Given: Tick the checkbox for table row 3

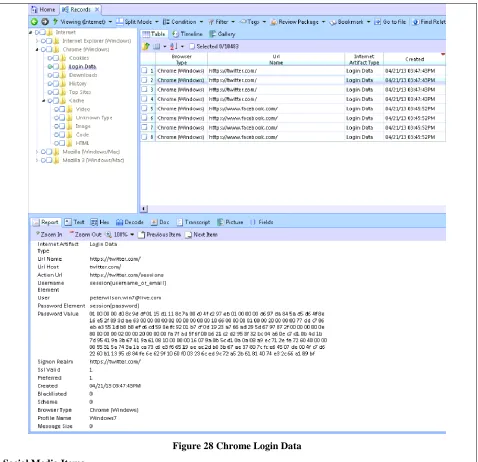Looking at the screenshot, I should [144, 89].
